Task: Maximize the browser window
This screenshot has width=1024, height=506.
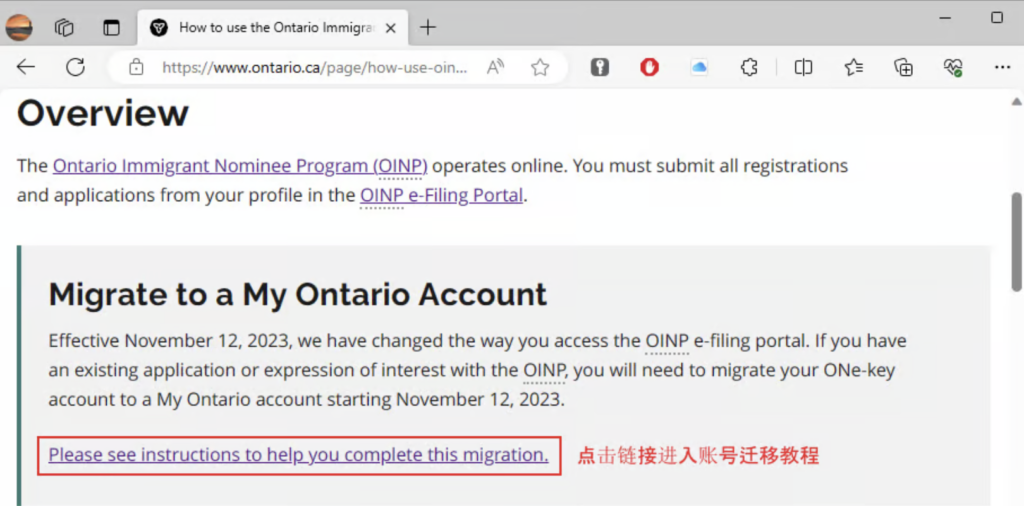Action: (997, 18)
